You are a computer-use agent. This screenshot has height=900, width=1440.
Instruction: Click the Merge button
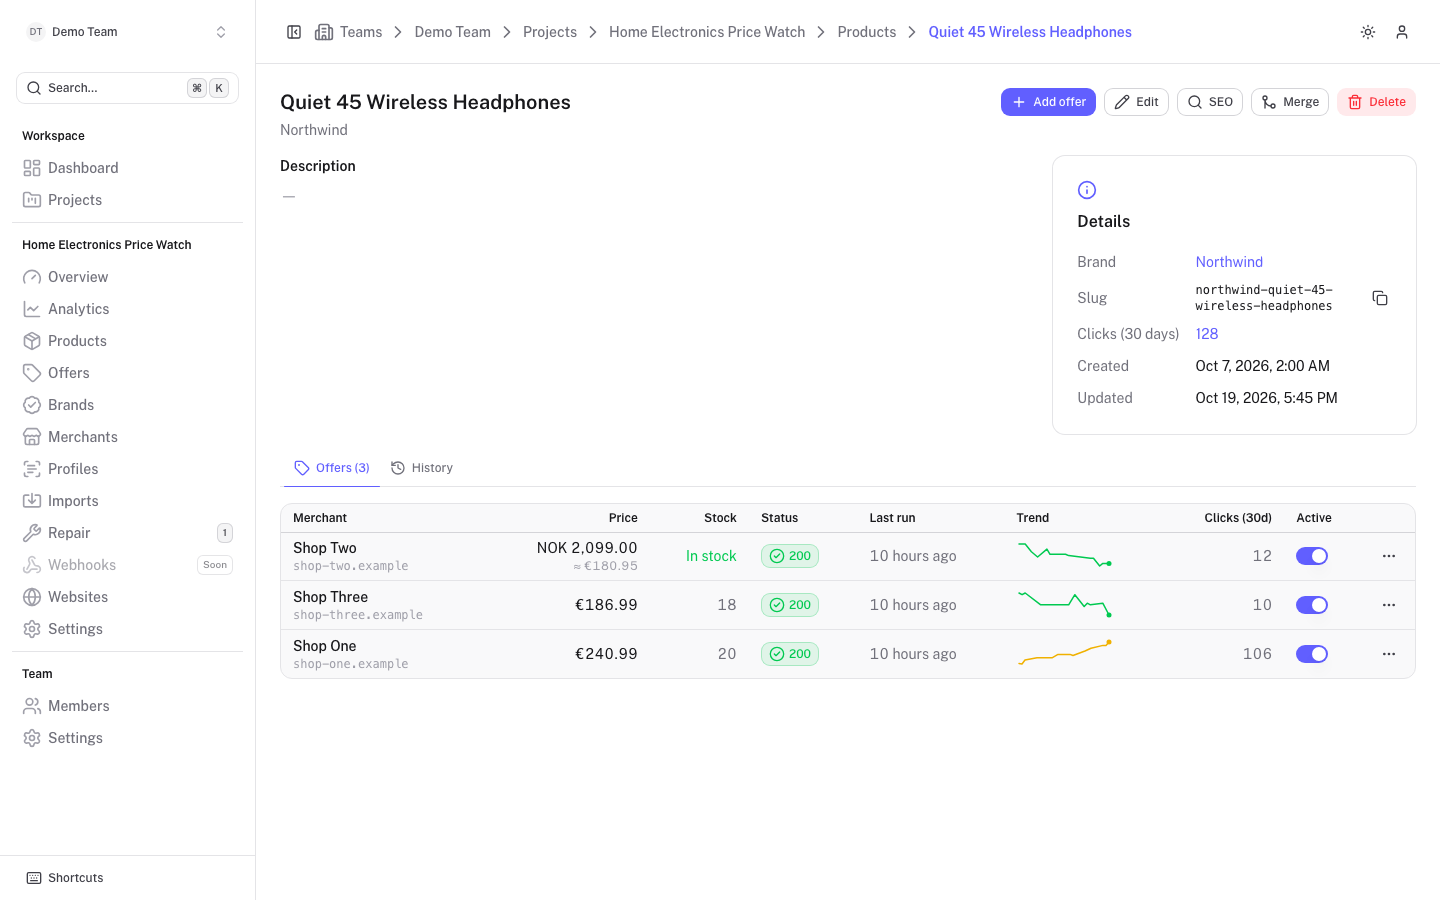[1290, 102]
